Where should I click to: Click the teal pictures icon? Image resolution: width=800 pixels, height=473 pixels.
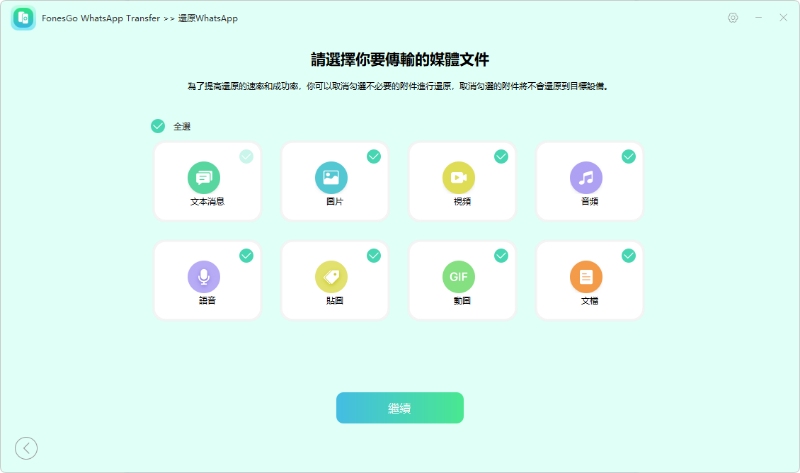point(331,178)
